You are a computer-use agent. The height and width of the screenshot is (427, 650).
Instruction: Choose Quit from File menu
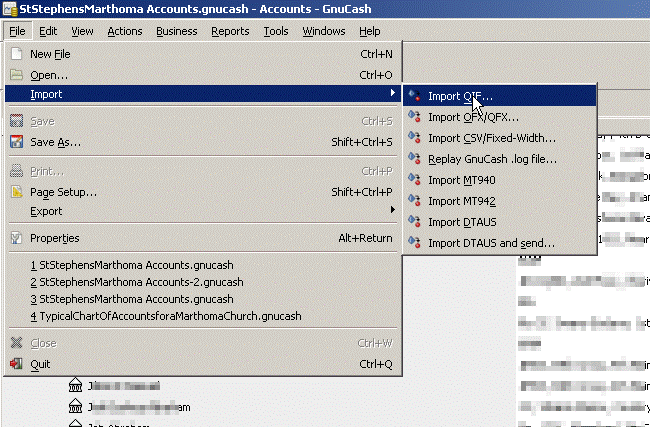[203, 364]
